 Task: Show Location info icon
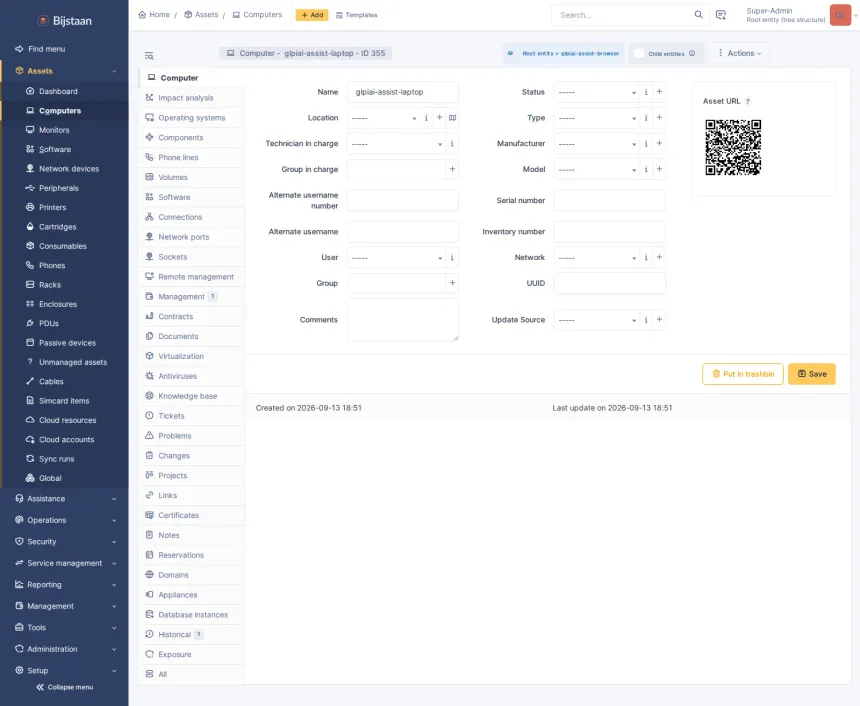pyautogui.click(x=426, y=117)
